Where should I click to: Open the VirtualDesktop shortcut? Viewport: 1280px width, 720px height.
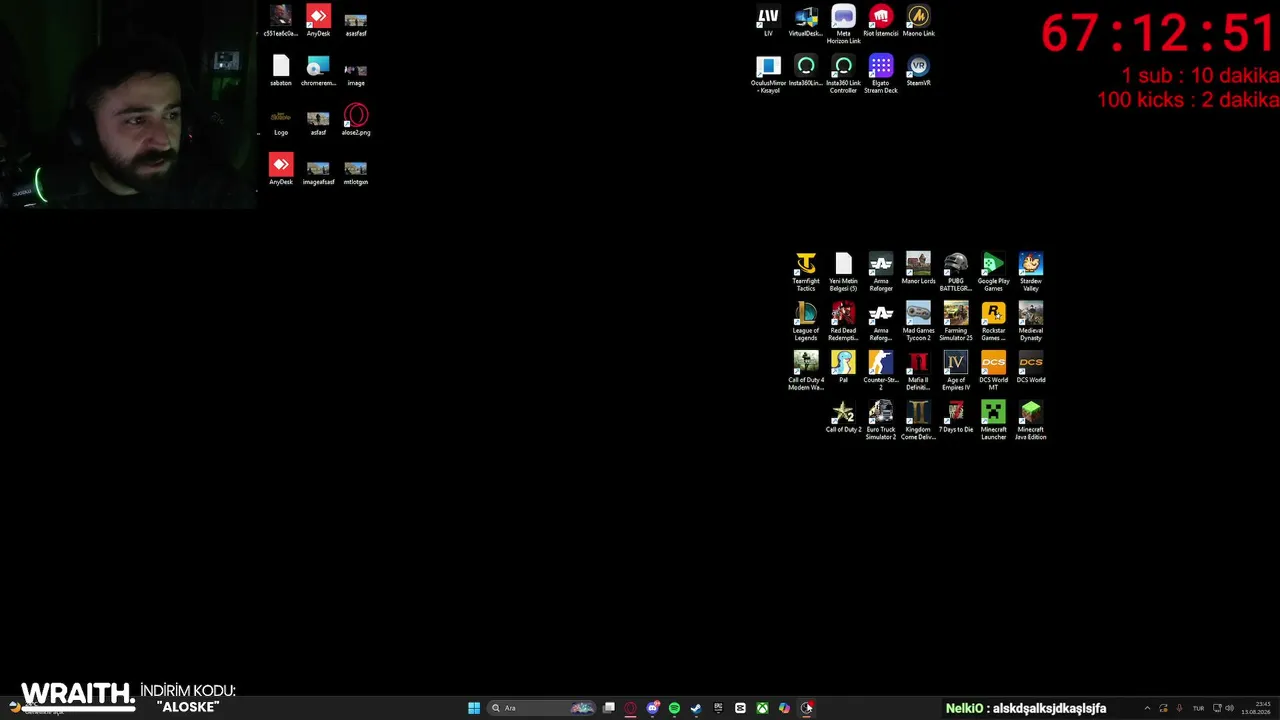[806, 21]
